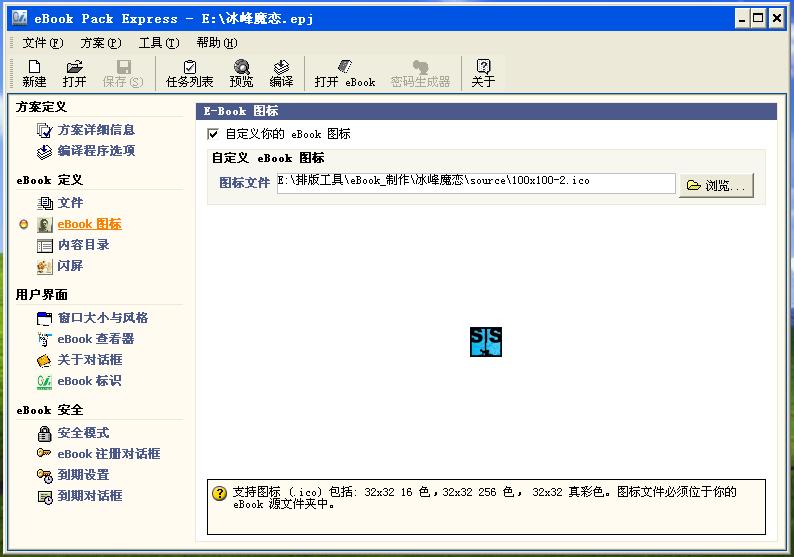Screen dimensions: 794x557
Task: Click the yellow question mark help icon
Action: pos(219,493)
